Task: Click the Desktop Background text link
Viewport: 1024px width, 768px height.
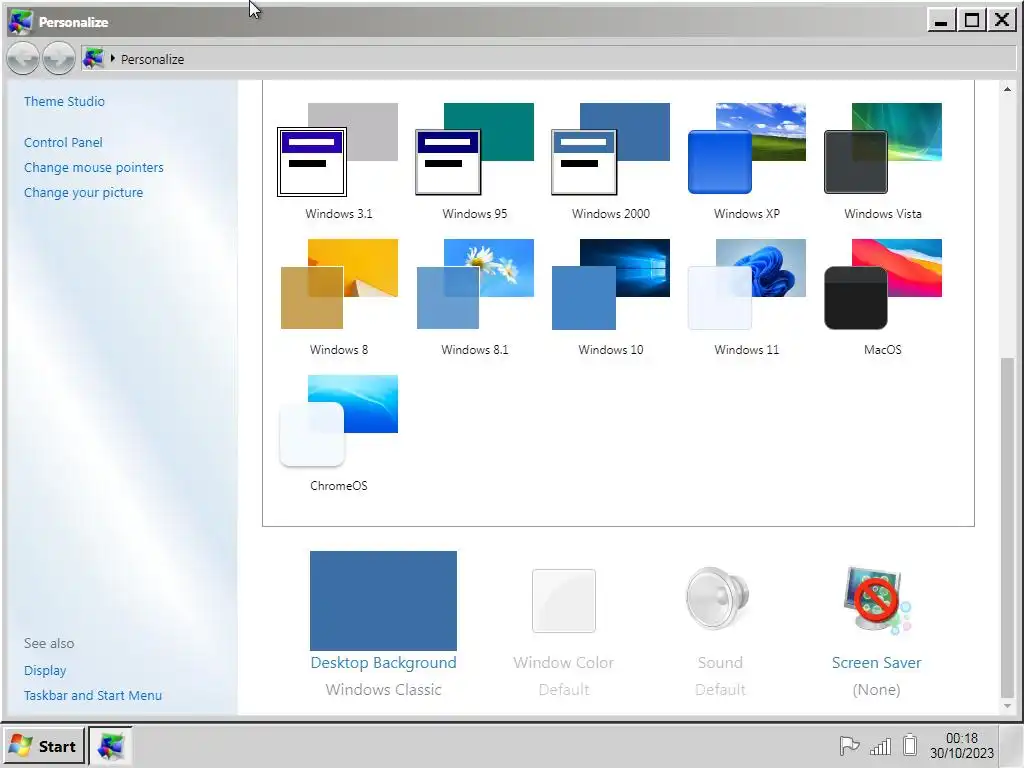Action: tap(383, 662)
